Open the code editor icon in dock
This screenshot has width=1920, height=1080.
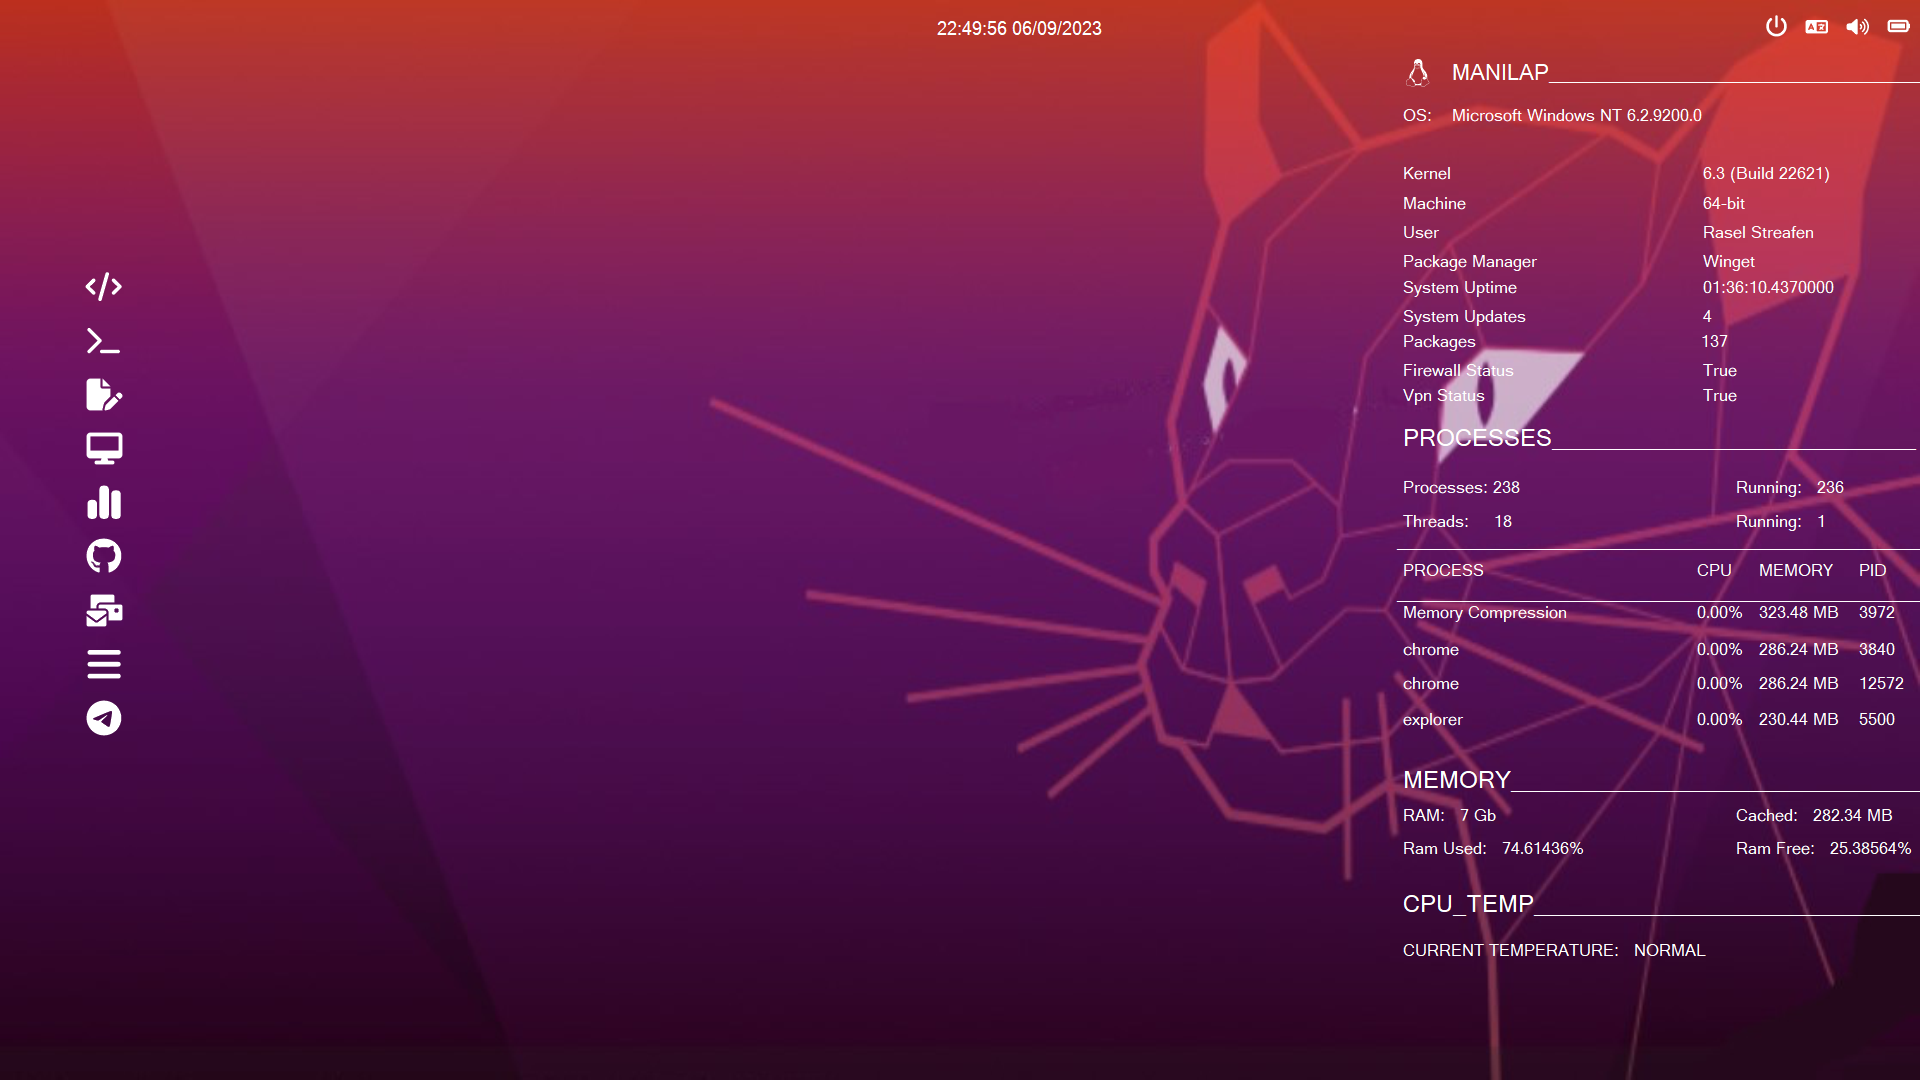(104, 287)
